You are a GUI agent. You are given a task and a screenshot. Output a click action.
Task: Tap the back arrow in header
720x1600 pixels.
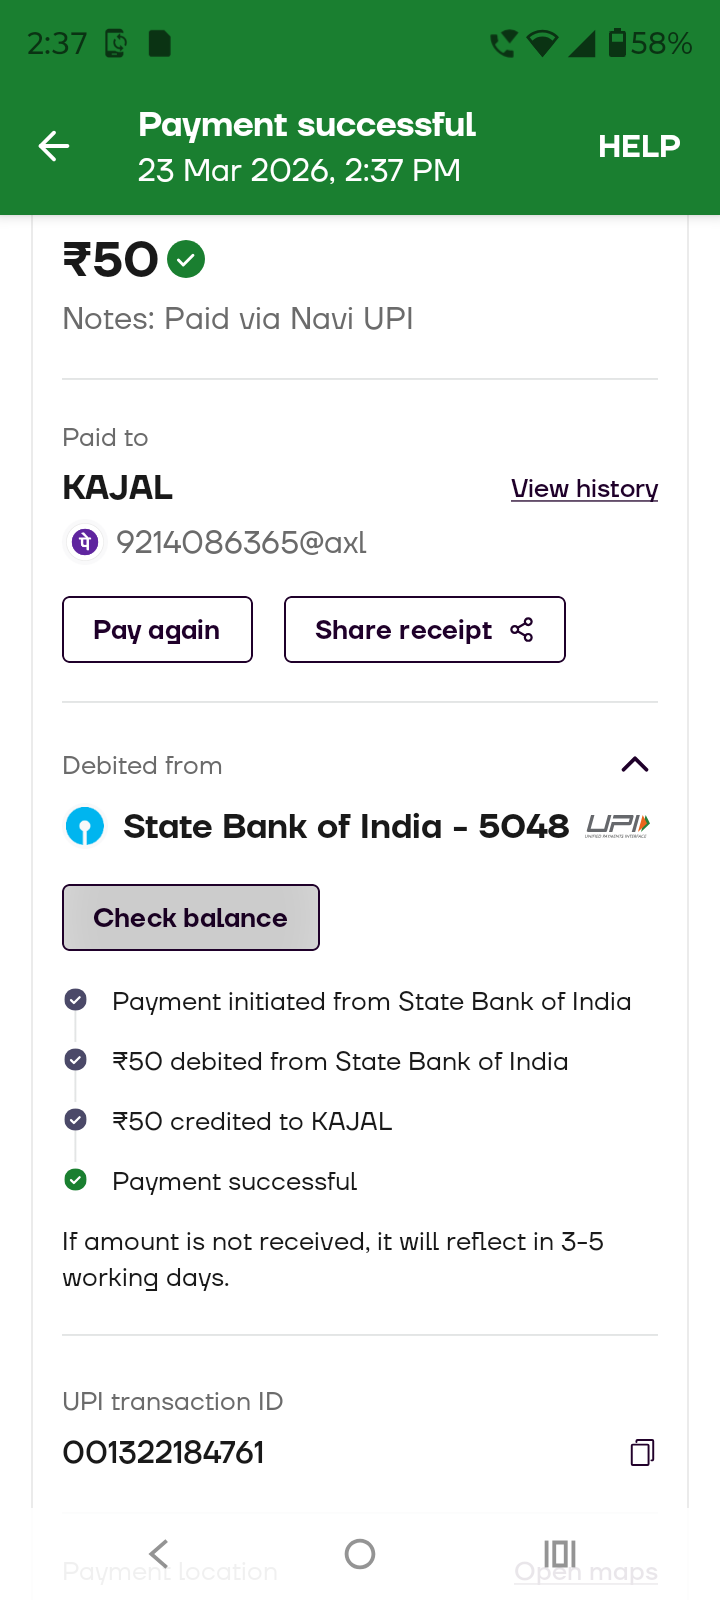coord(54,147)
